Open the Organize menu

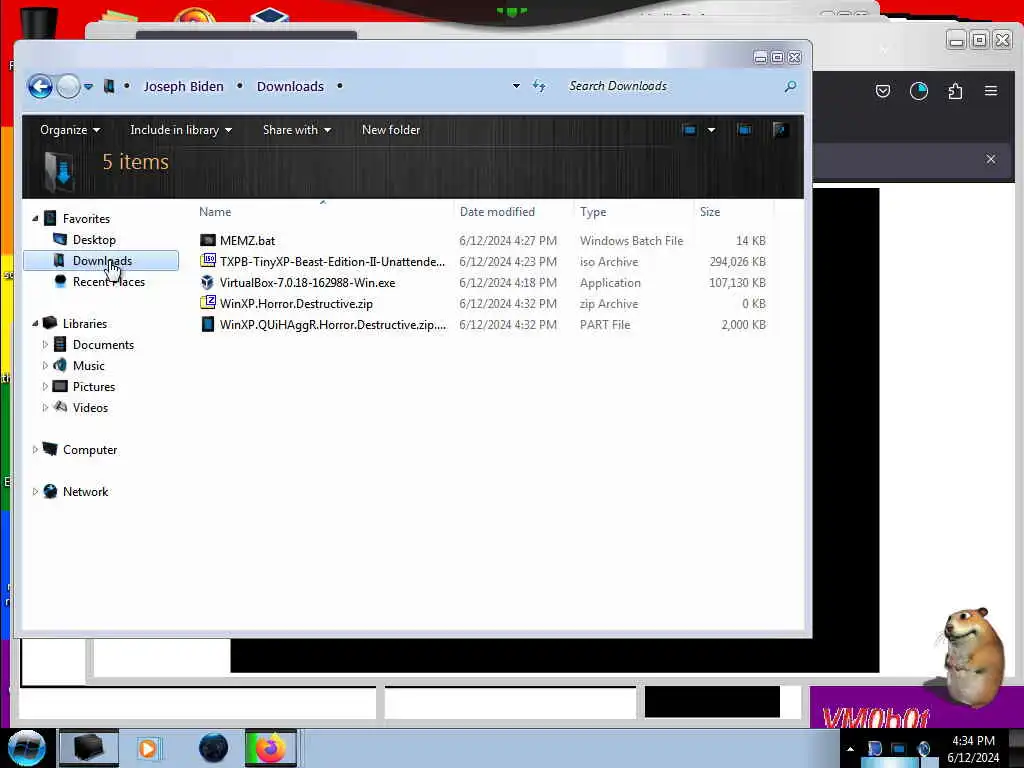(70, 130)
